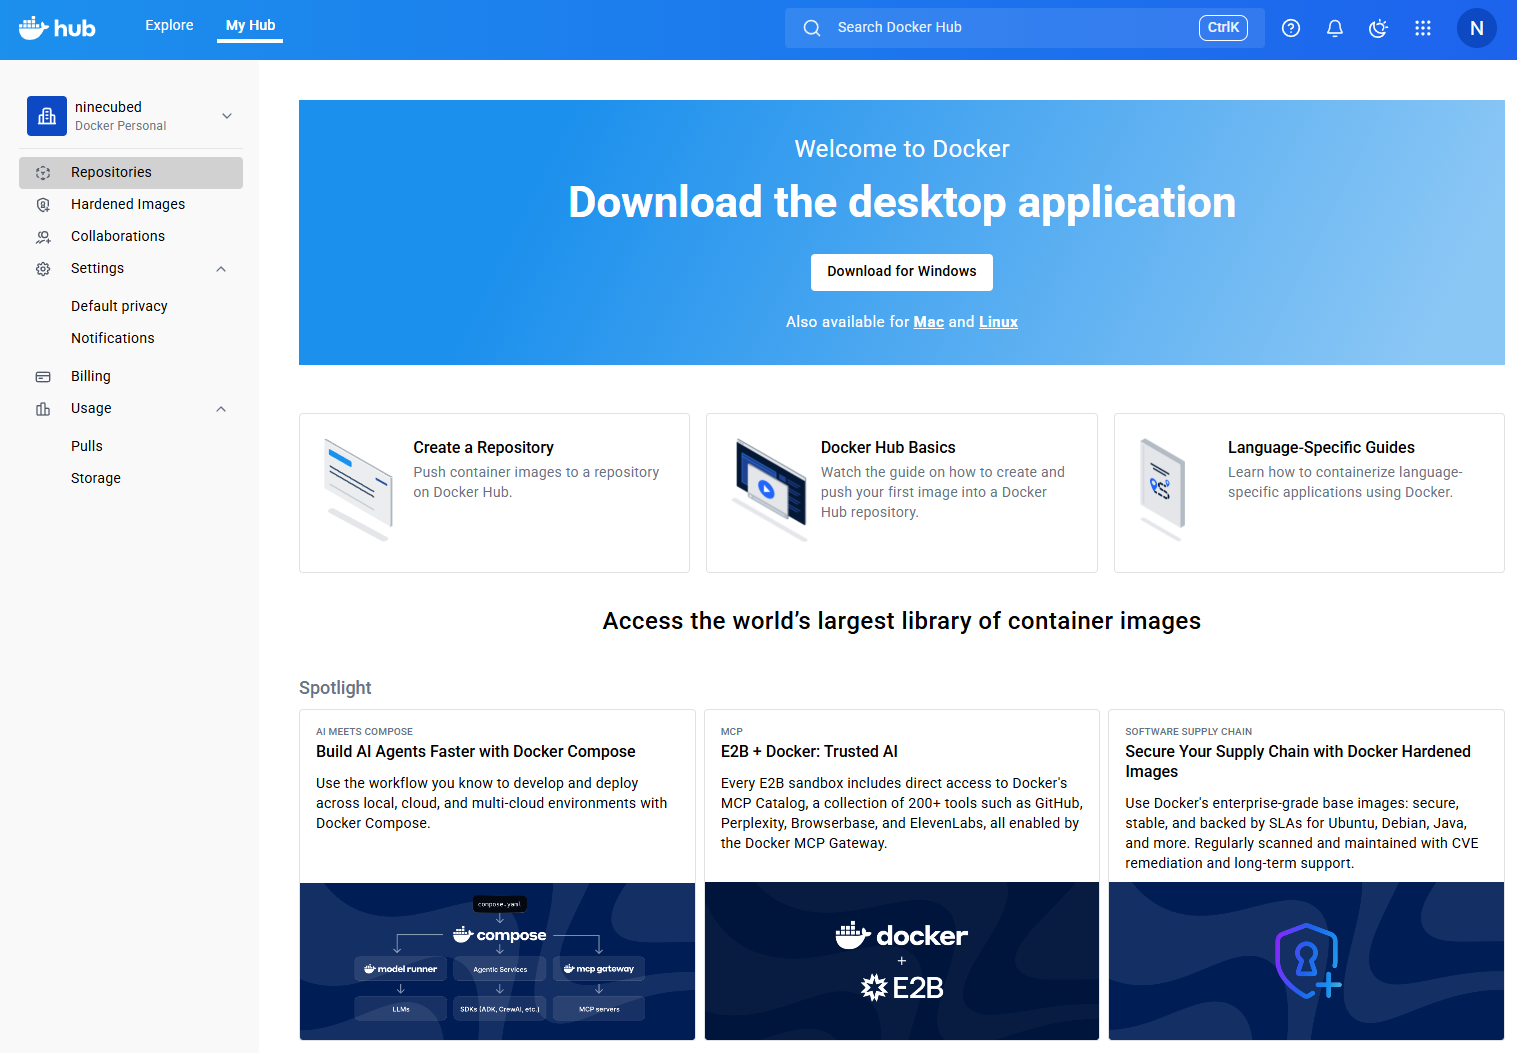This screenshot has width=1517, height=1053.
Task: Follow the Linux download link
Action: (x=998, y=322)
